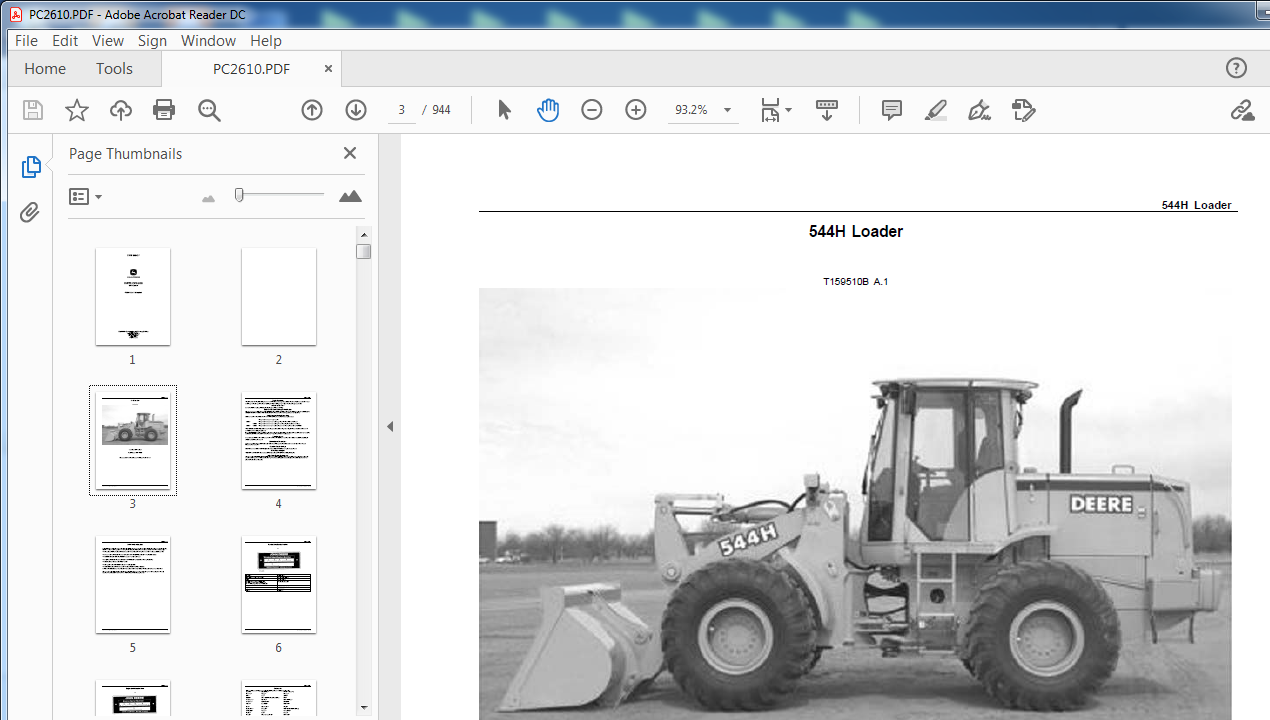Zoom out with the minus button

592,110
